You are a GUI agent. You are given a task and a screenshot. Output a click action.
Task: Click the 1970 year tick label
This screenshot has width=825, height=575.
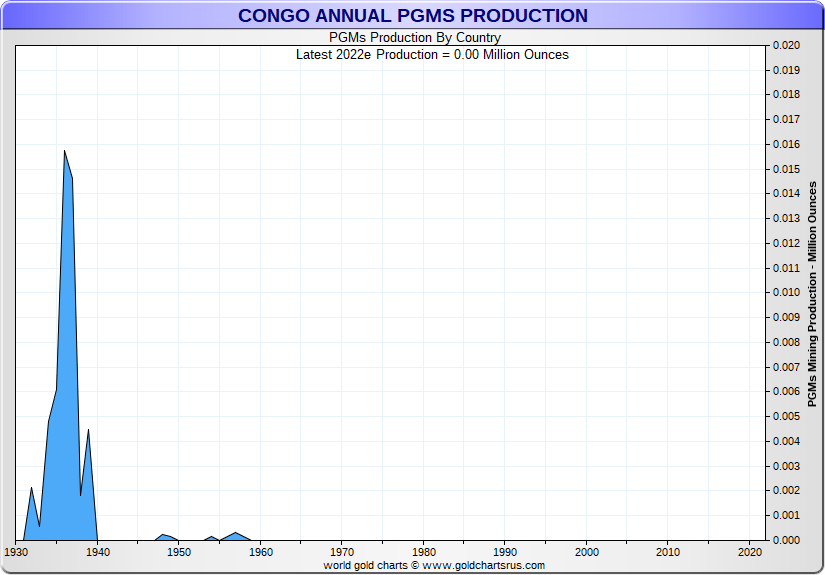tap(342, 552)
